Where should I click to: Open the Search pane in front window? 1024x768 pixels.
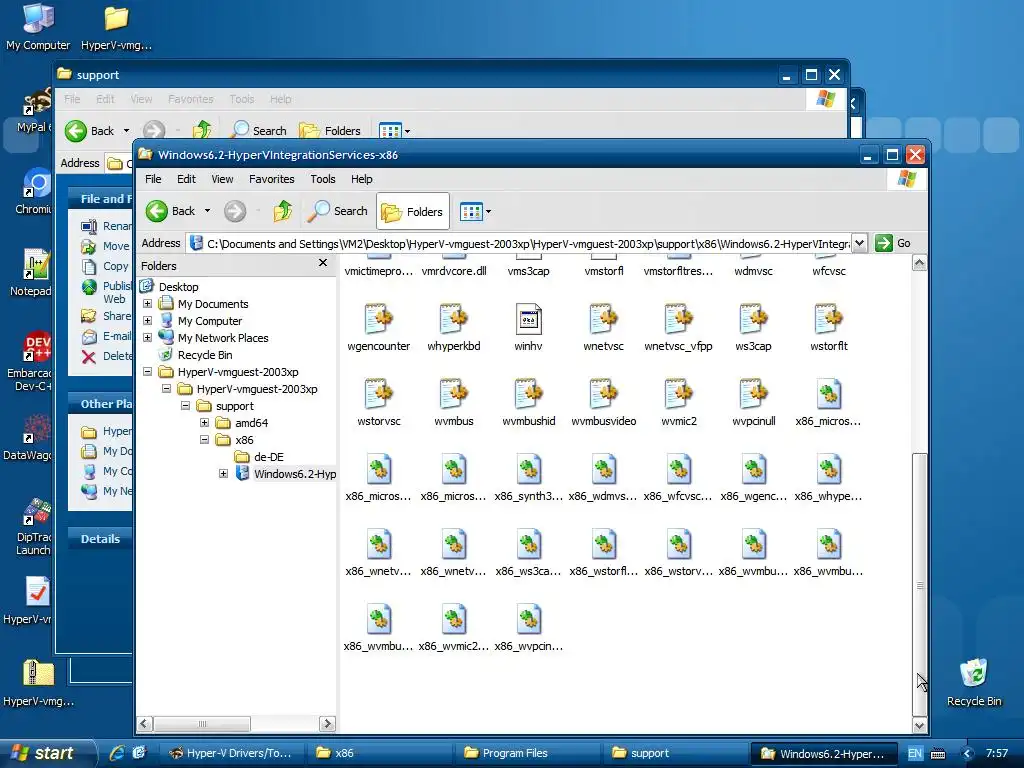click(338, 211)
